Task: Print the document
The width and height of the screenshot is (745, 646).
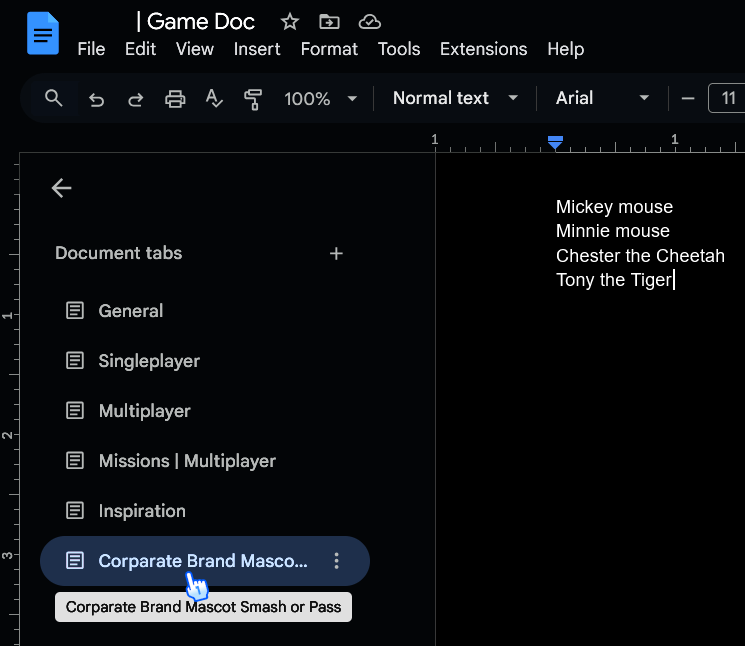Action: (x=175, y=99)
